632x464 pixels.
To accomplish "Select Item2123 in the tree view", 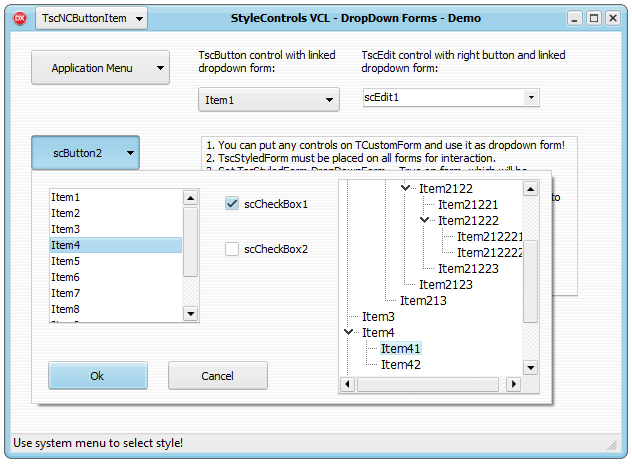I will (446, 285).
